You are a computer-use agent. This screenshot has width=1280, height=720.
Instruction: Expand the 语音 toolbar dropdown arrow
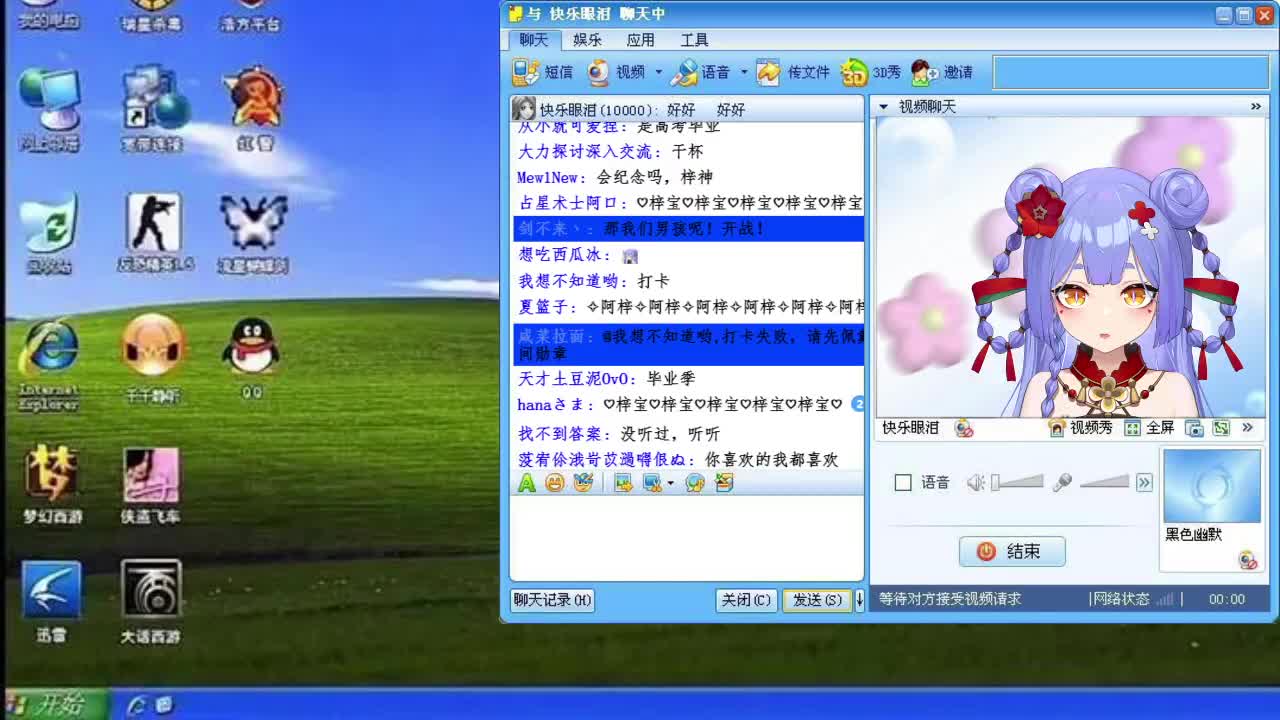pyautogui.click(x=744, y=72)
